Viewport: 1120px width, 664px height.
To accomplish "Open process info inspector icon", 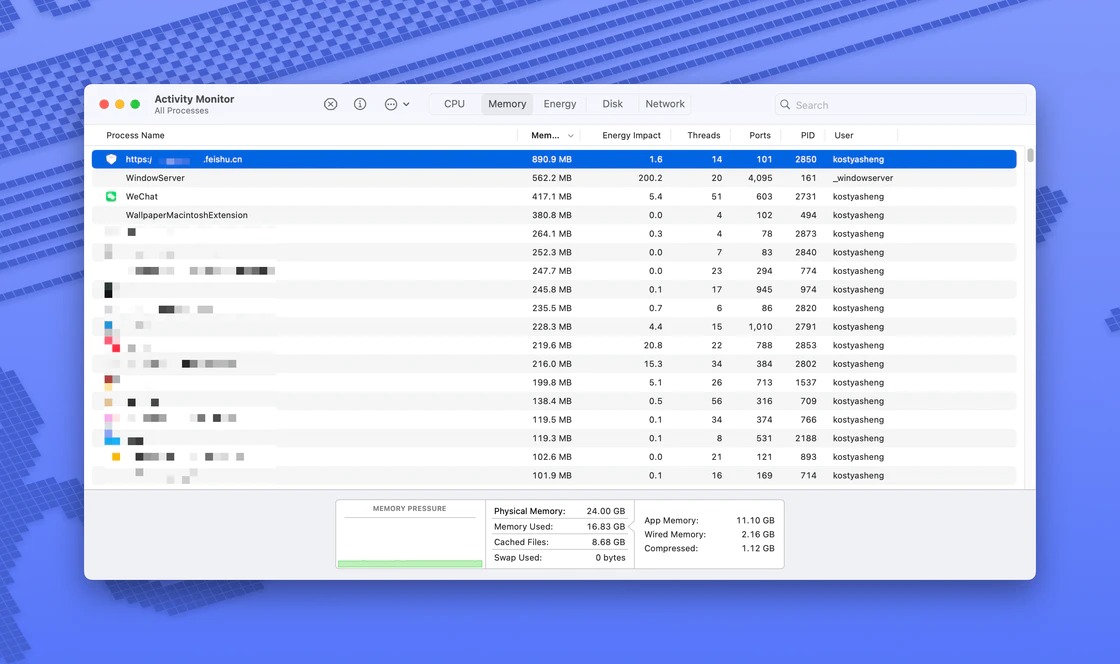I will tap(360, 104).
